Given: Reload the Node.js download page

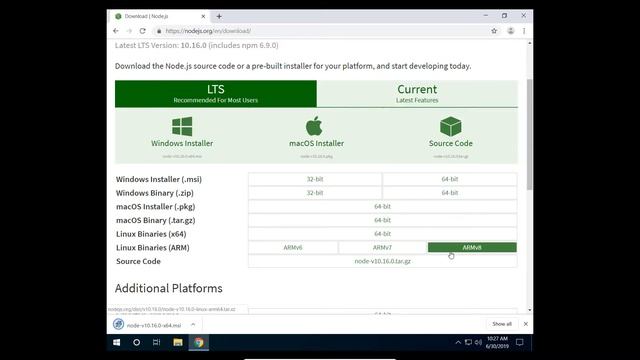Looking at the screenshot, I should click(x=142, y=31).
